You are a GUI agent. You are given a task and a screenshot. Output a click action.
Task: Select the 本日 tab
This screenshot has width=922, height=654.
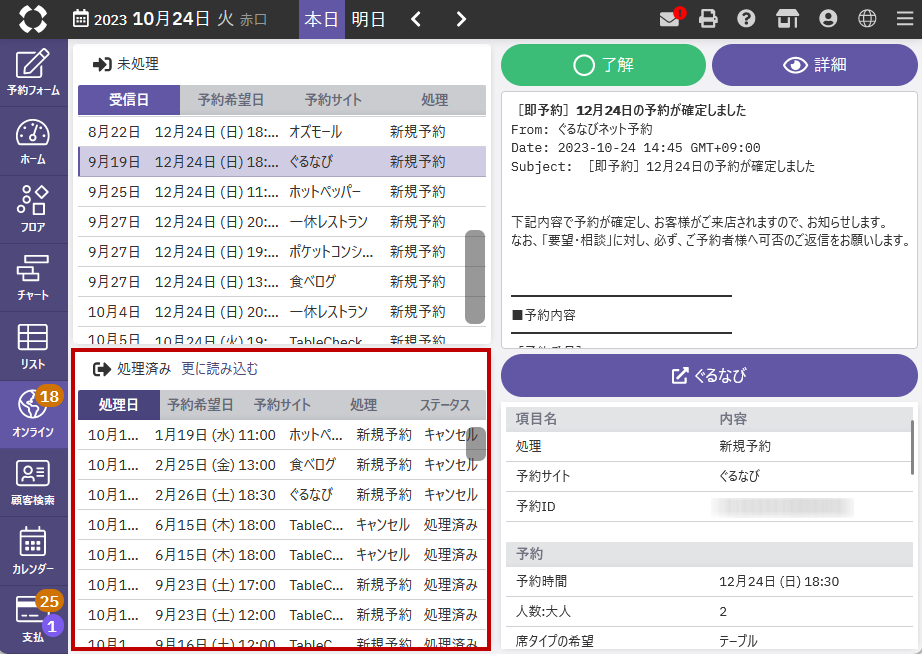click(x=321, y=19)
